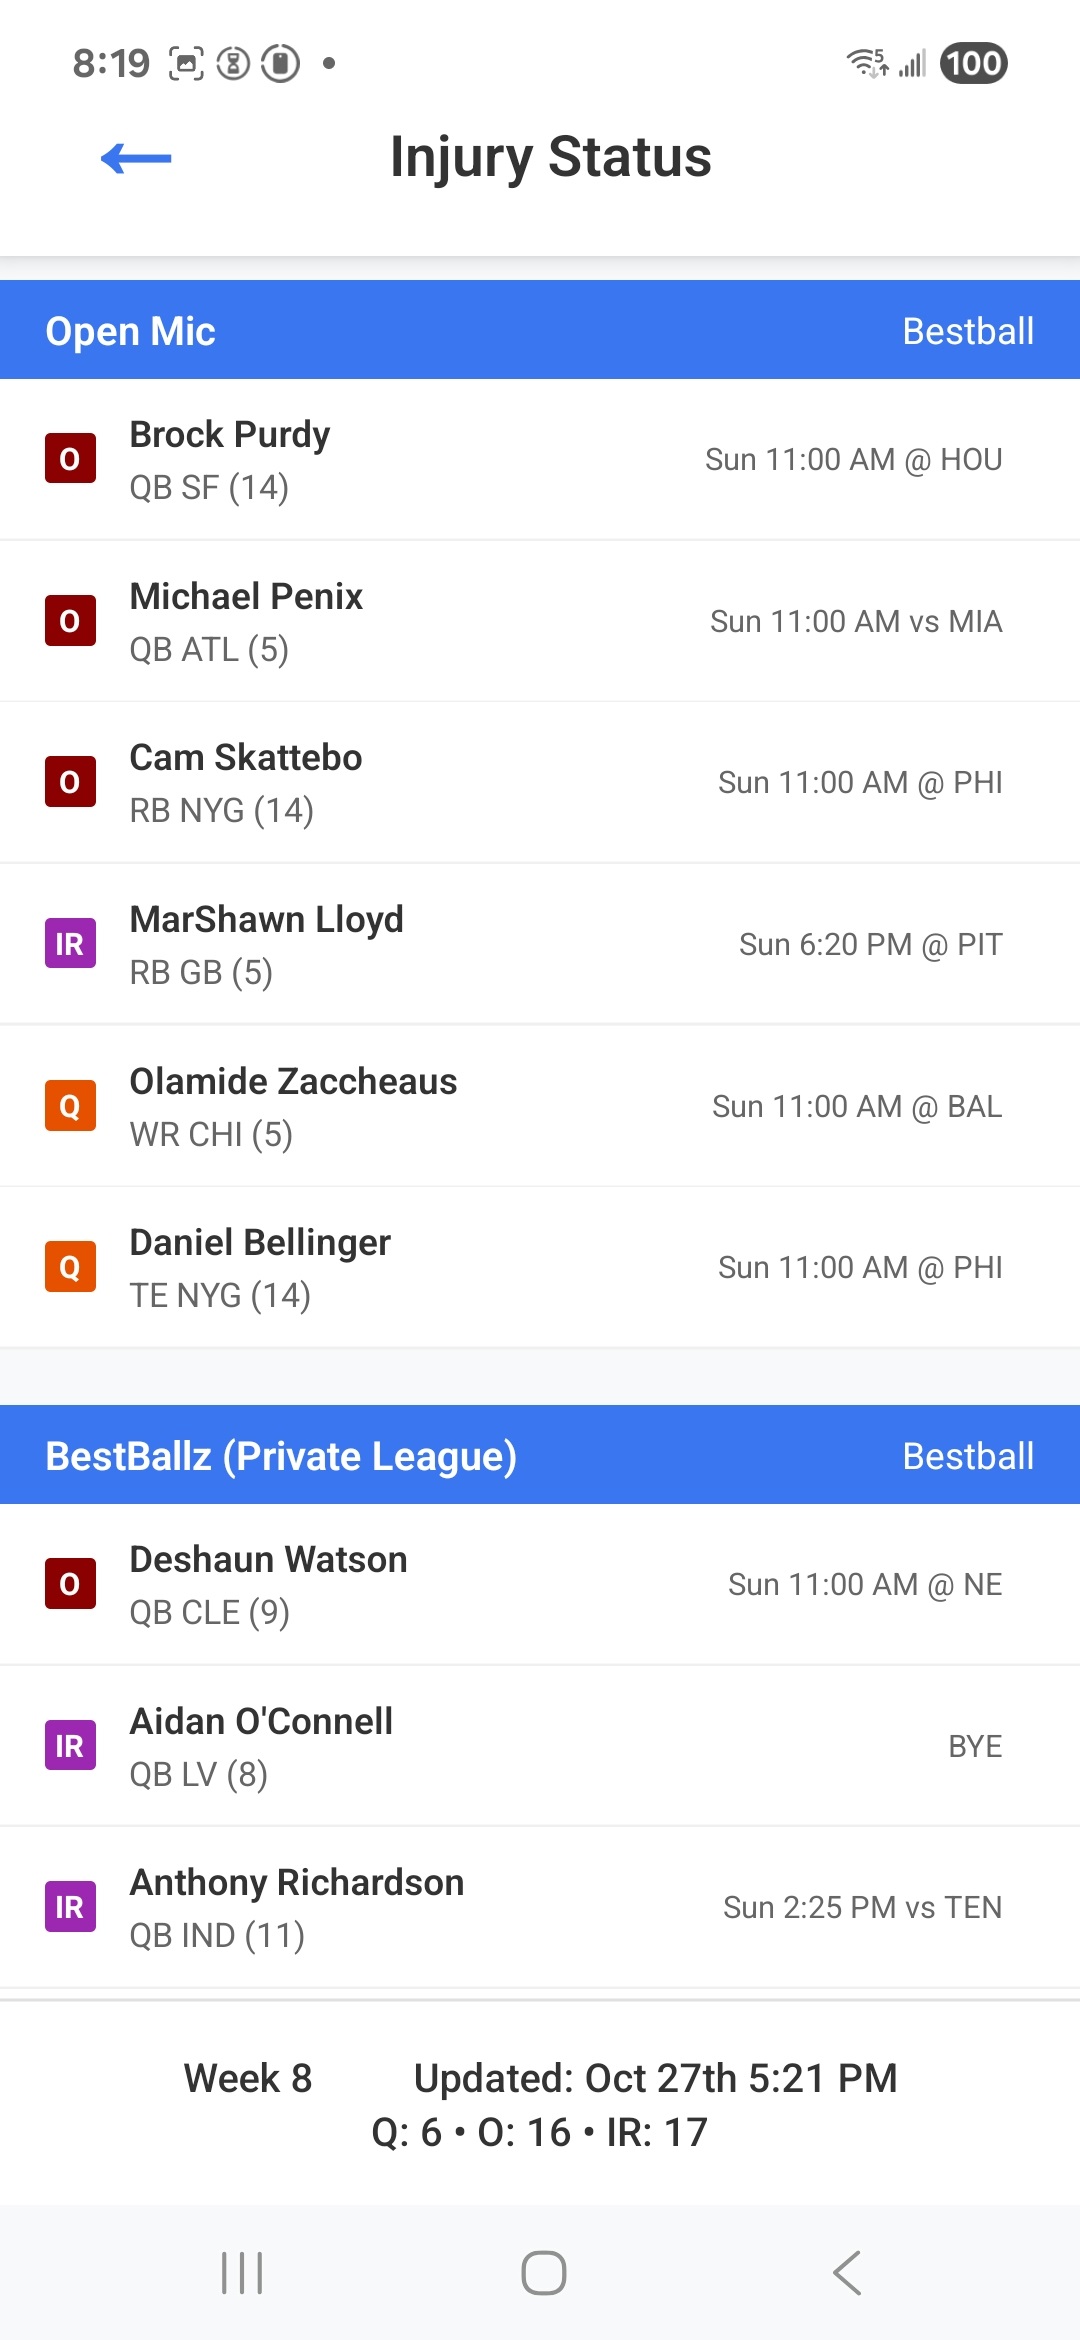Tap the blue back arrow
This screenshot has height=2340, width=1080.
click(x=136, y=158)
